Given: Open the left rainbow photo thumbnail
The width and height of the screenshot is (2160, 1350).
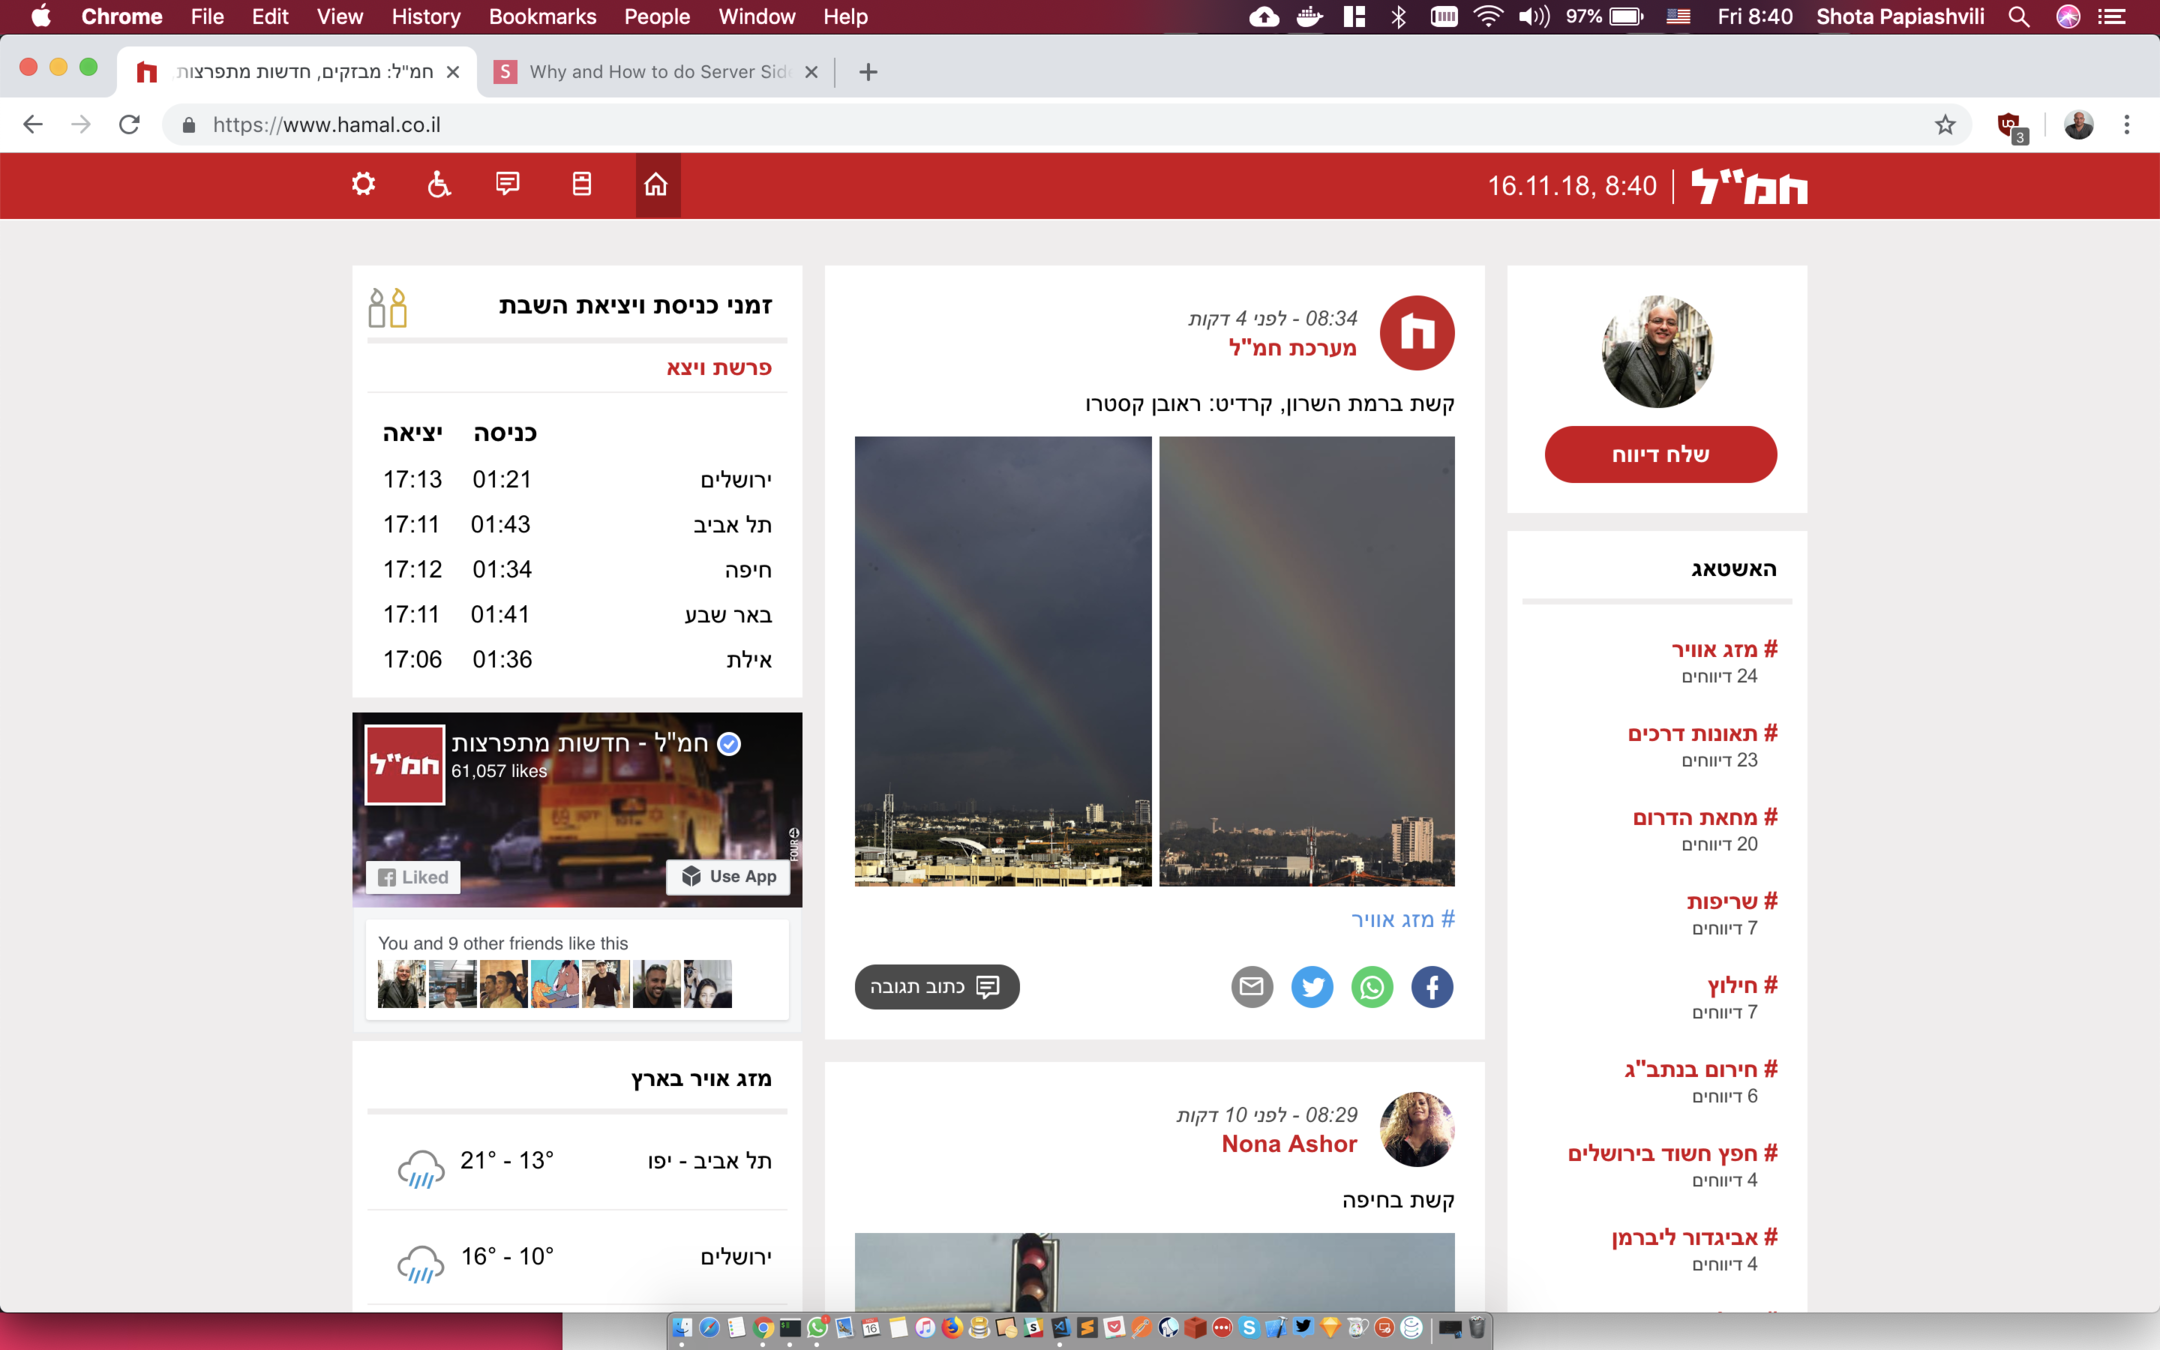Looking at the screenshot, I should click(1002, 661).
